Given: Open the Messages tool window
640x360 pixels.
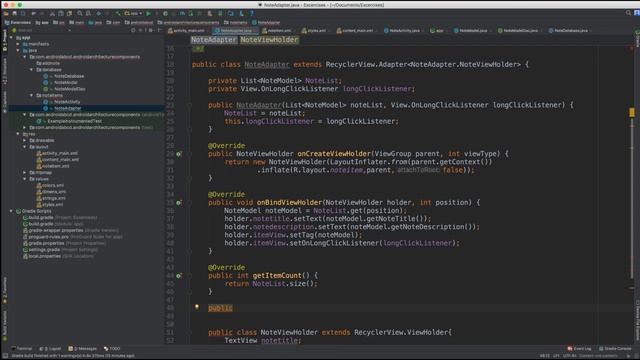Looking at the screenshot, I should coord(82,349).
